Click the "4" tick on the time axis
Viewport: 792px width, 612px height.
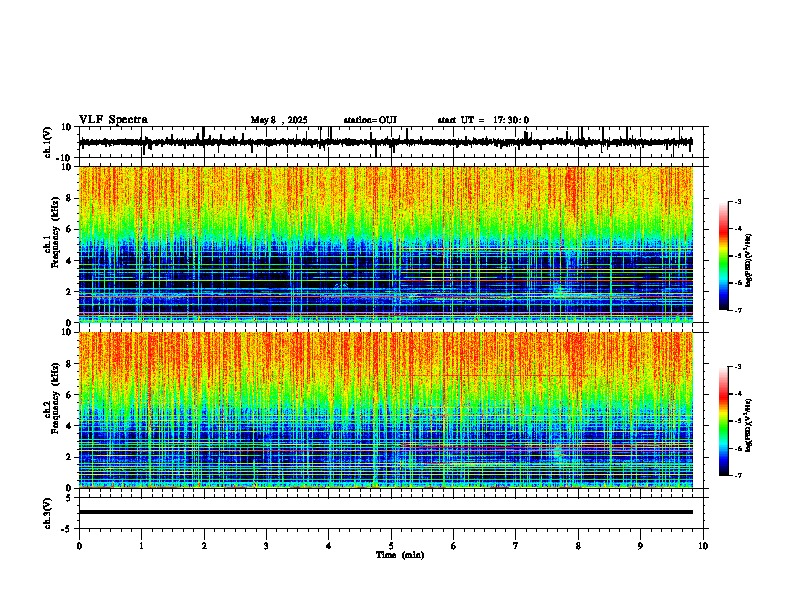coord(329,546)
